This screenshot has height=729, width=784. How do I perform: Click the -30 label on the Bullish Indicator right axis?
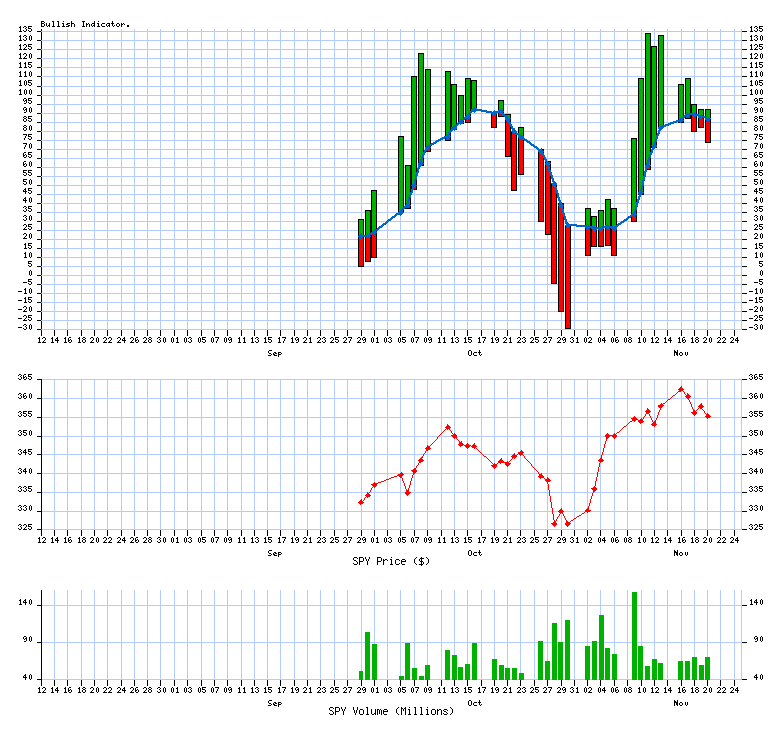757,328
